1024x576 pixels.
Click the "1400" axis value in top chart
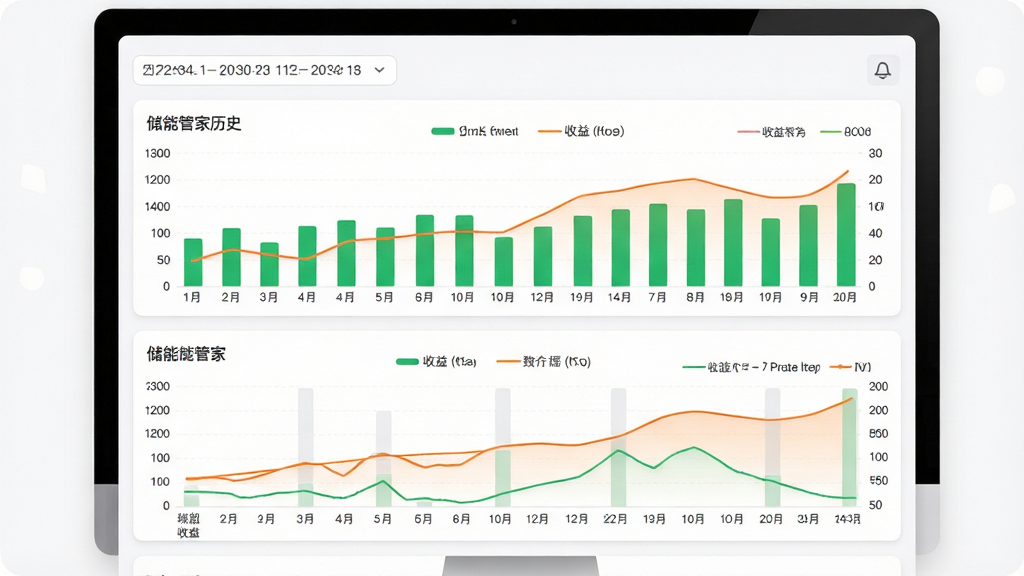pyautogui.click(x=157, y=206)
